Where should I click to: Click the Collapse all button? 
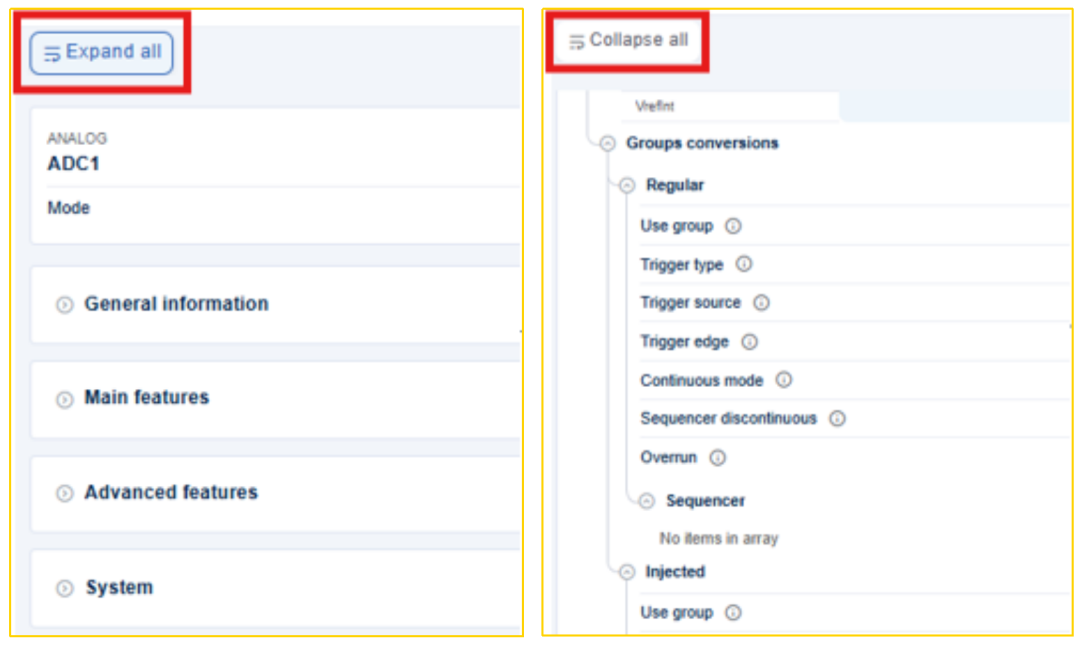pos(629,41)
